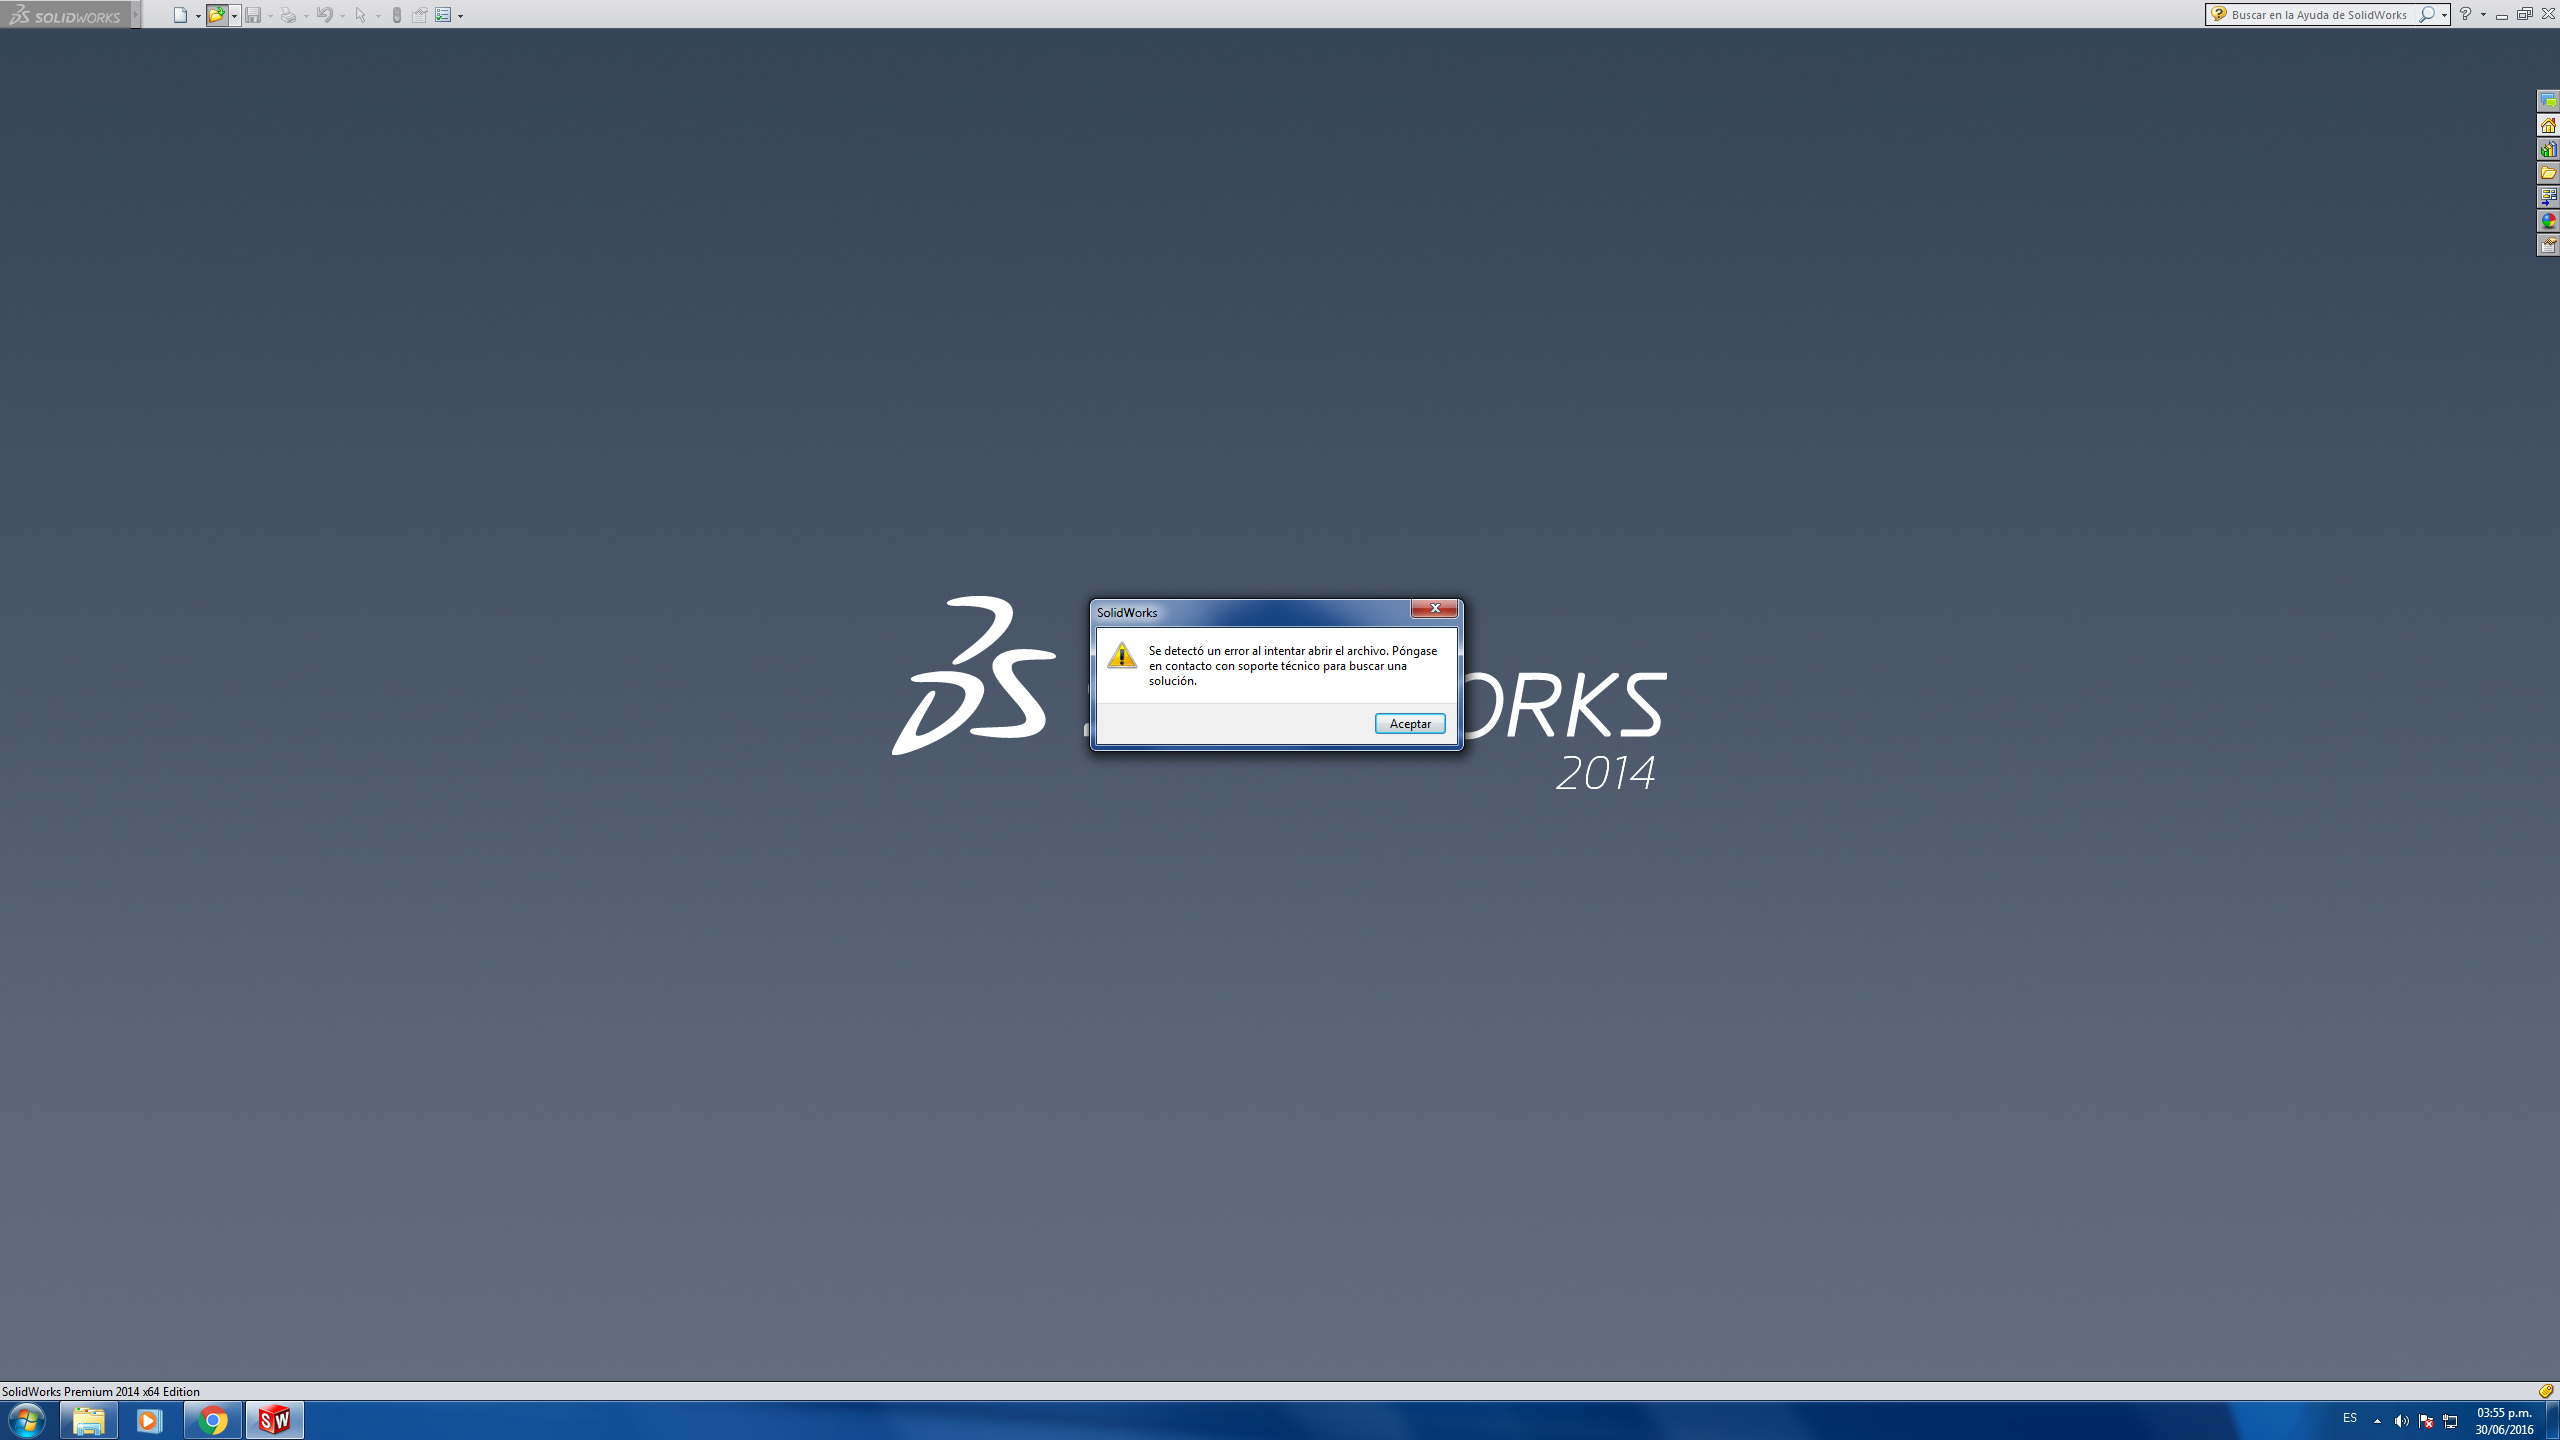Click the network connection tray icon
Screen dimensions: 2560x1440
point(2450,1421)
